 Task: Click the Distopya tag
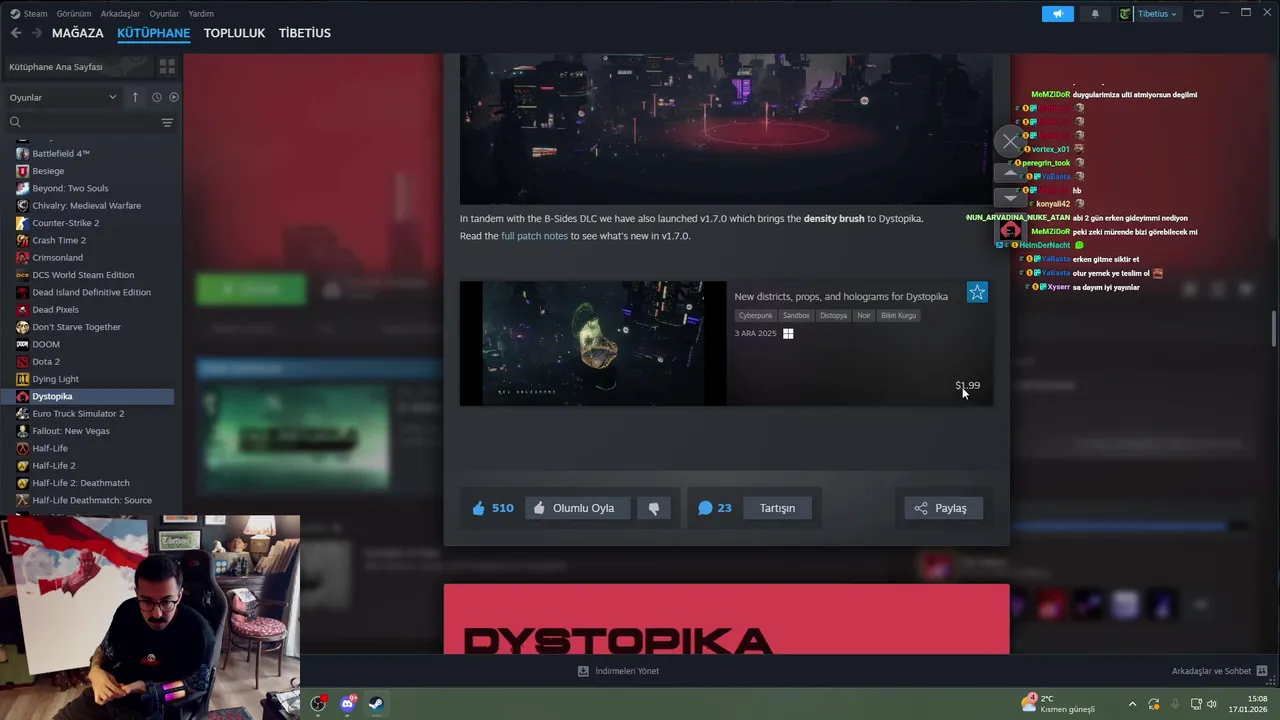point(833,316)
